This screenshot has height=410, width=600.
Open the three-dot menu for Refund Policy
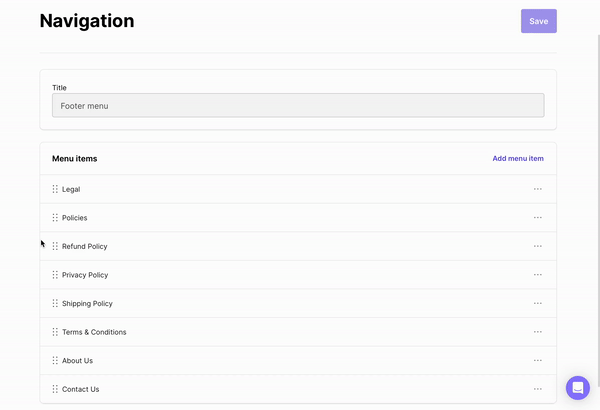(538, 246)
